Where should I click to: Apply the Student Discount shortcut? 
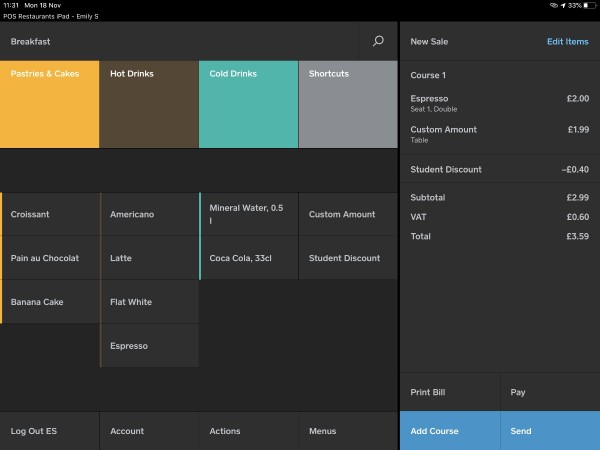[x=347, y=258]
